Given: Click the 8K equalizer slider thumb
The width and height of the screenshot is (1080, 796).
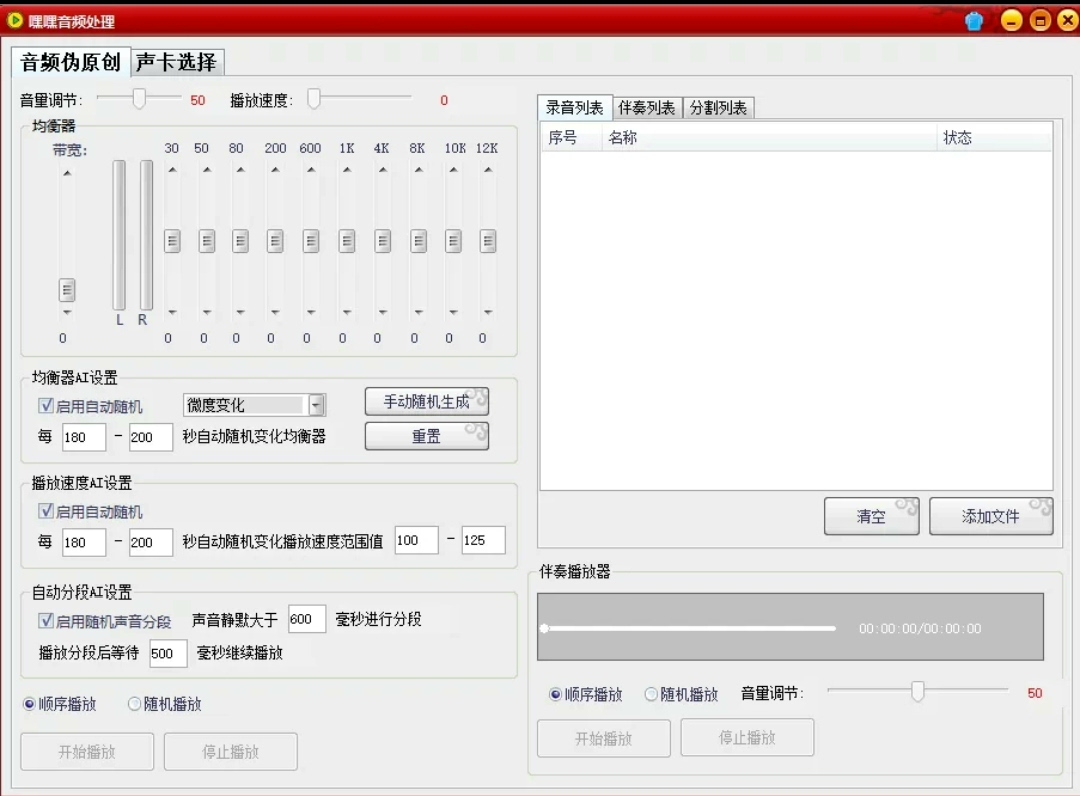Looking at the screenshot, I should coord(418,241).
